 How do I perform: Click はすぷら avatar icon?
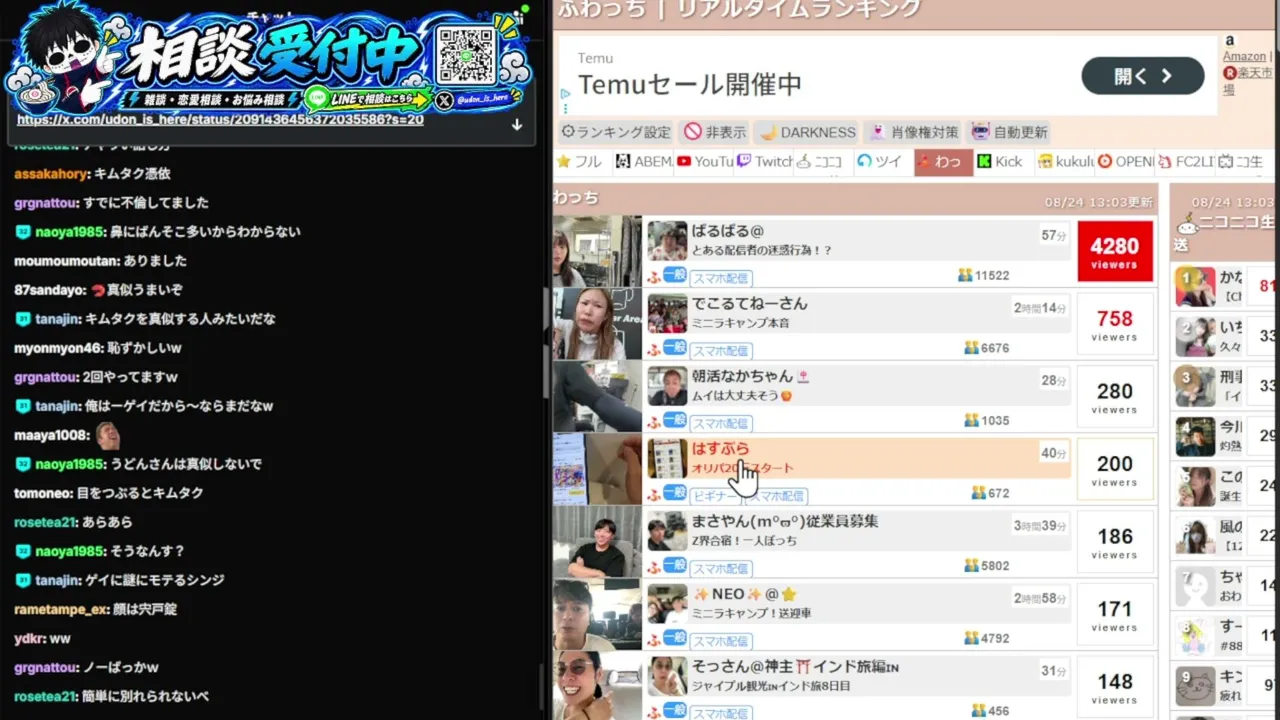[x=667, y=459]
